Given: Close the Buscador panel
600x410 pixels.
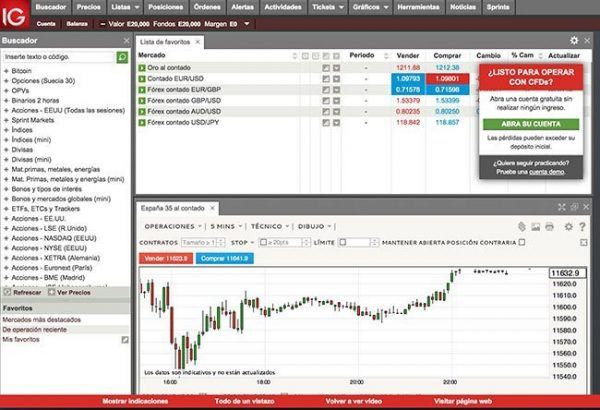Looking at the screenshot, I should coord(127,41).
